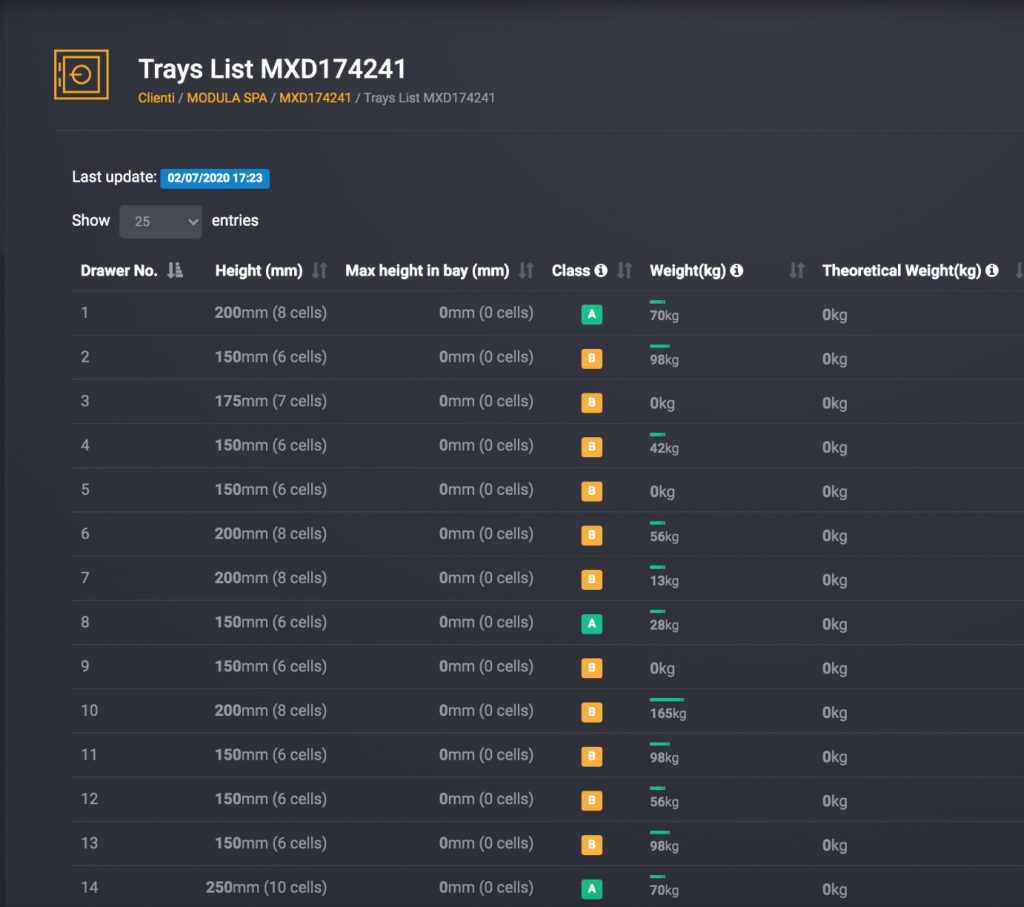Click class B badge for drawer 12
The image size is (1024, 907).
click(x=592, y=800)
